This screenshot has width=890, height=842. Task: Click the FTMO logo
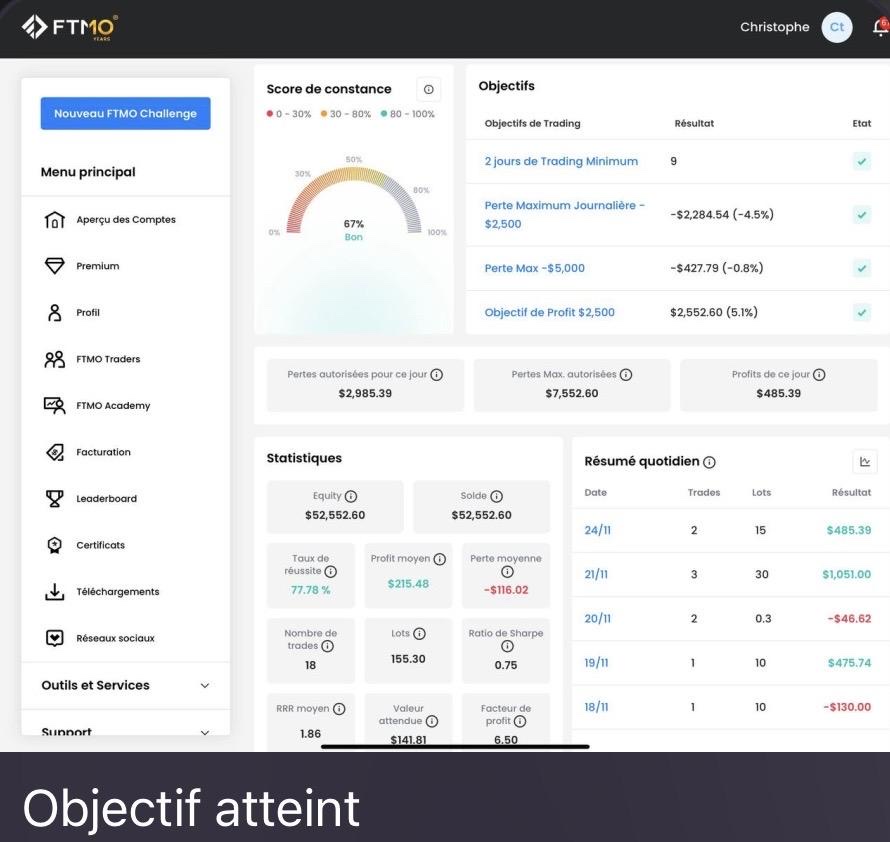(x=69, y=27)
